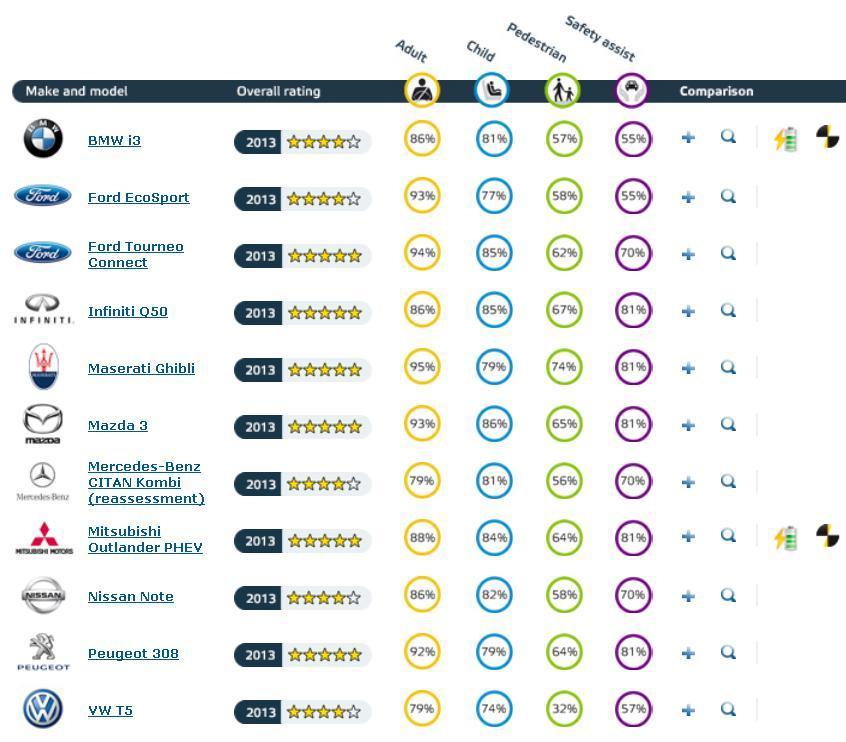The image size is (846, 742).
Task: Open the Infiniti Q50 link
Action: [127, 311]
